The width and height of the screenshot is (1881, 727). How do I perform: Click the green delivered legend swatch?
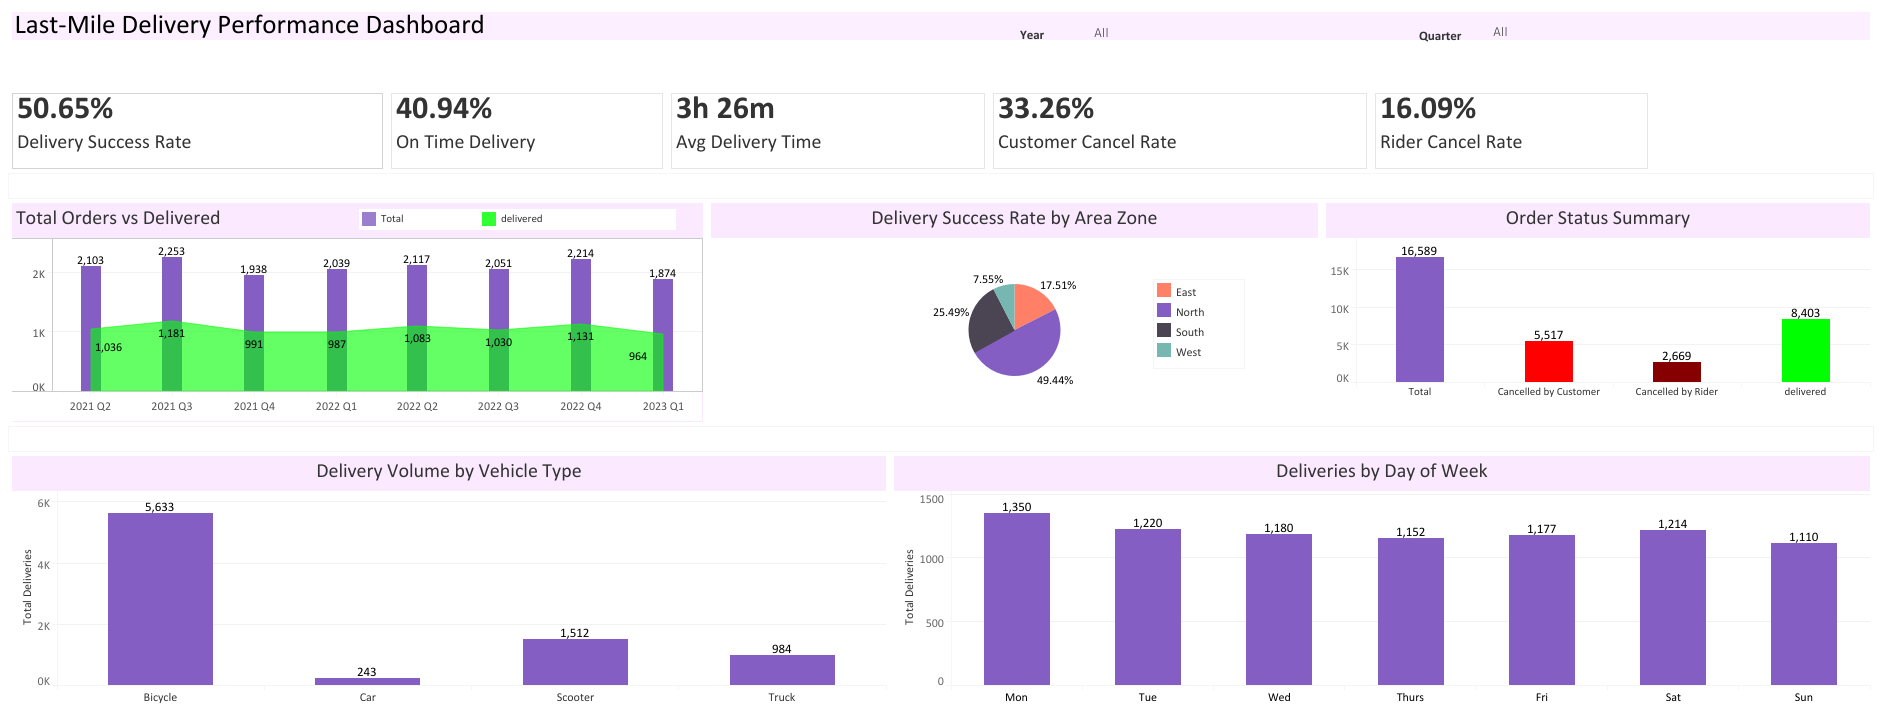pyautogui.click(x=489, y=219)
